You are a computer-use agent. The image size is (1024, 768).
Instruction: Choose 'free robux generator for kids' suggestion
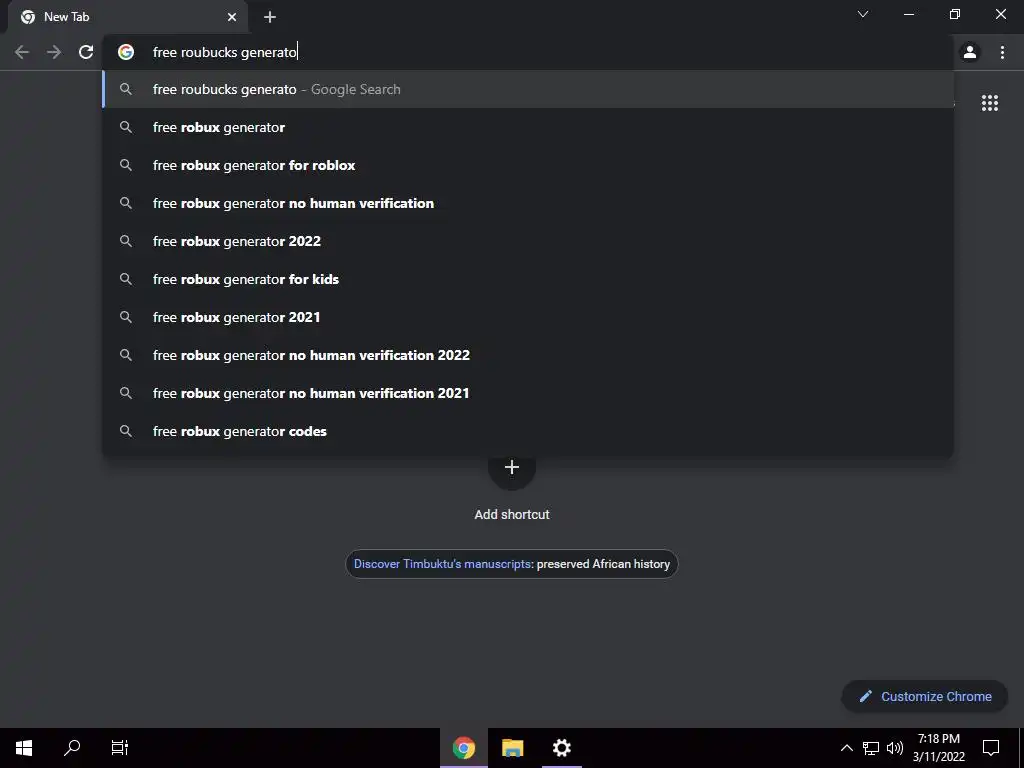(x=528, y=279)
